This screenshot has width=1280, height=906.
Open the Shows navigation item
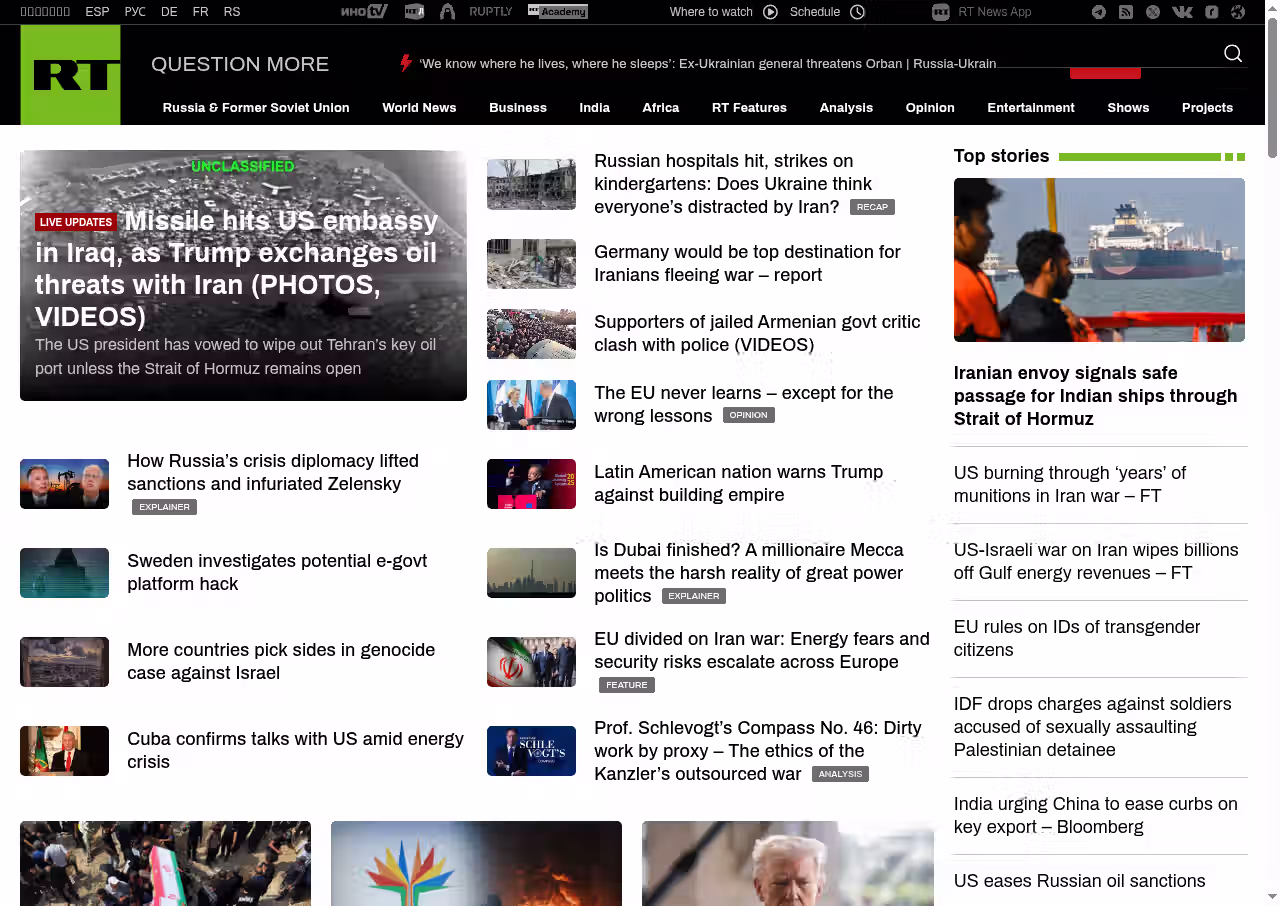pyautogui.click(x=1128, y=108)
